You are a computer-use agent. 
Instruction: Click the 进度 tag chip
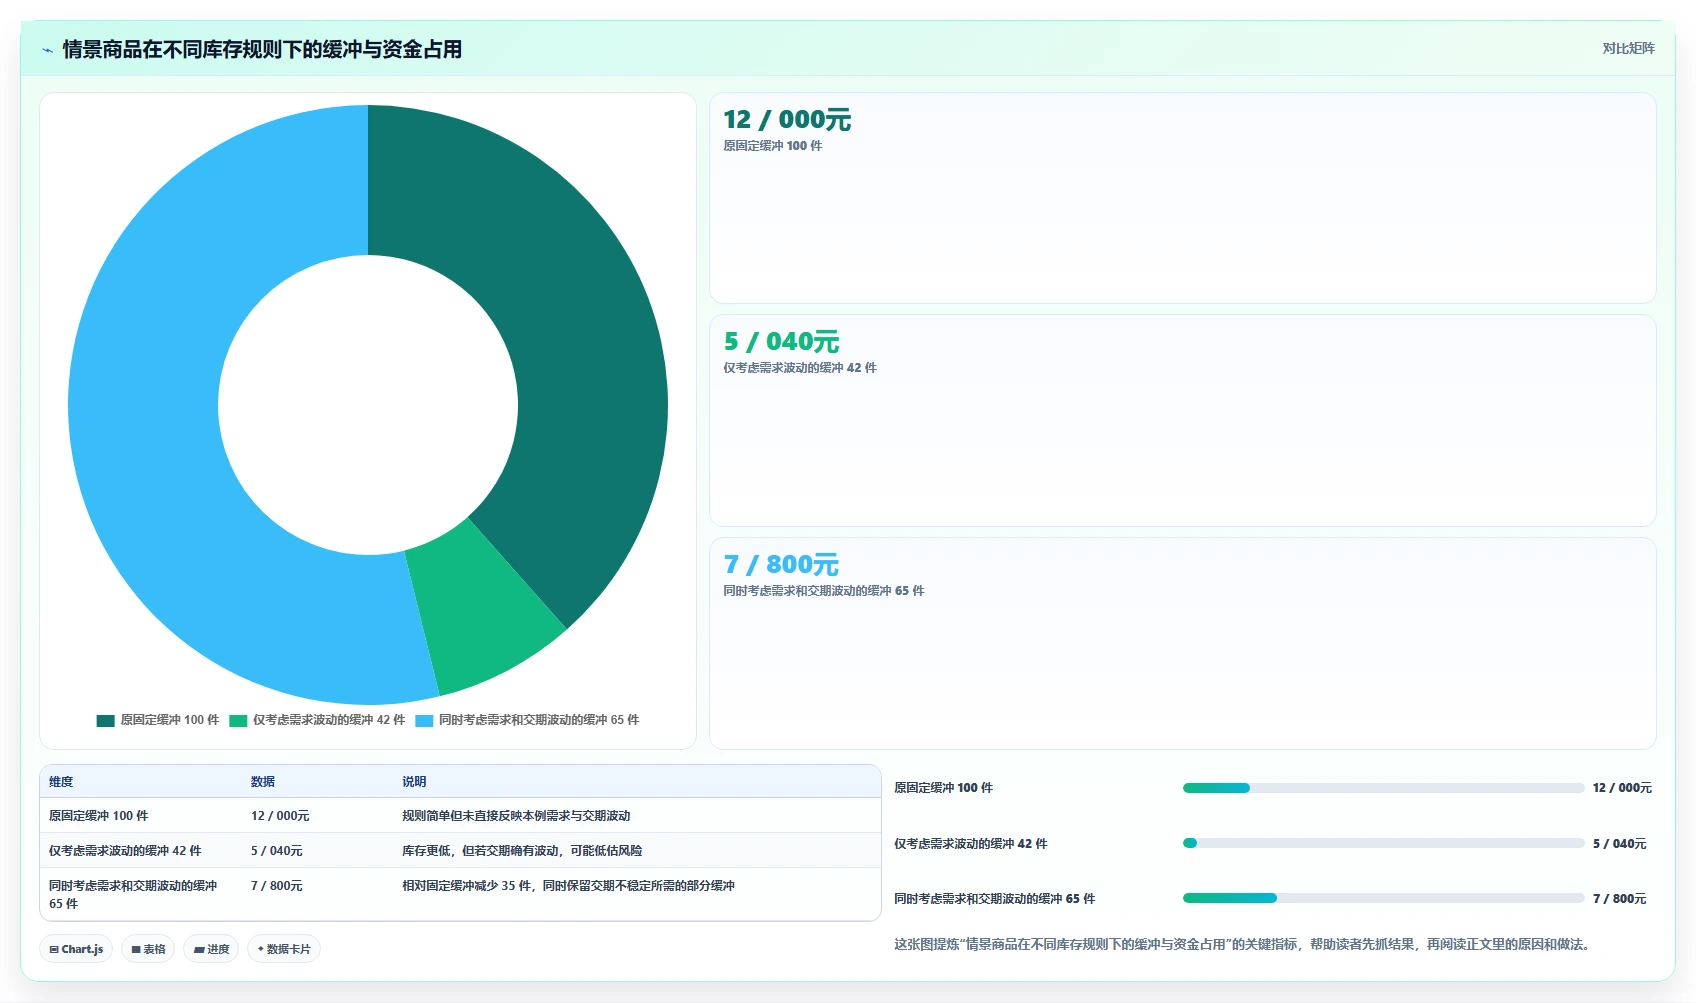[211, 949]
